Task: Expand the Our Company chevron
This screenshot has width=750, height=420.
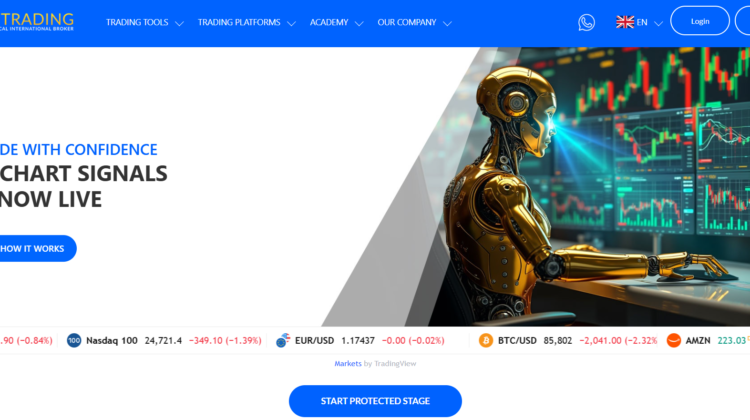Action: [x=447, y=23]
